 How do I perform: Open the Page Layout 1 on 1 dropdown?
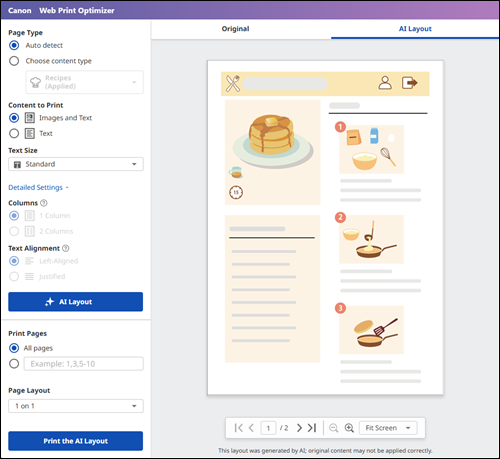pos(76,406)
